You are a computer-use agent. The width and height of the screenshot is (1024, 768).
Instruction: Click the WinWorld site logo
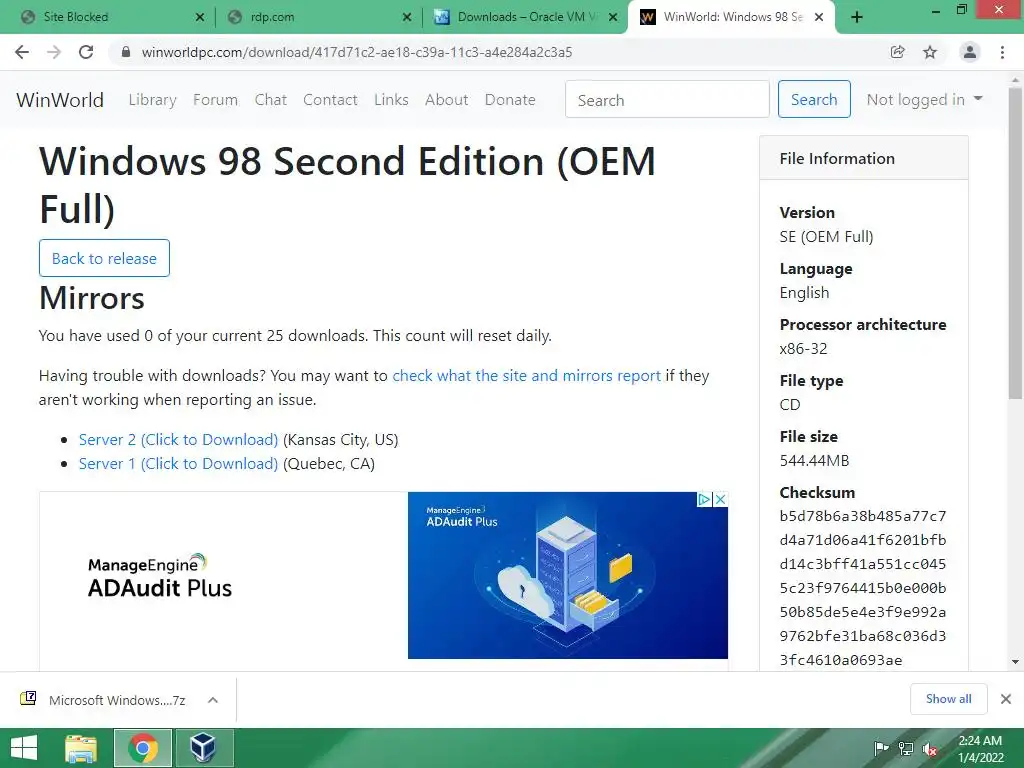pos(60,100)
